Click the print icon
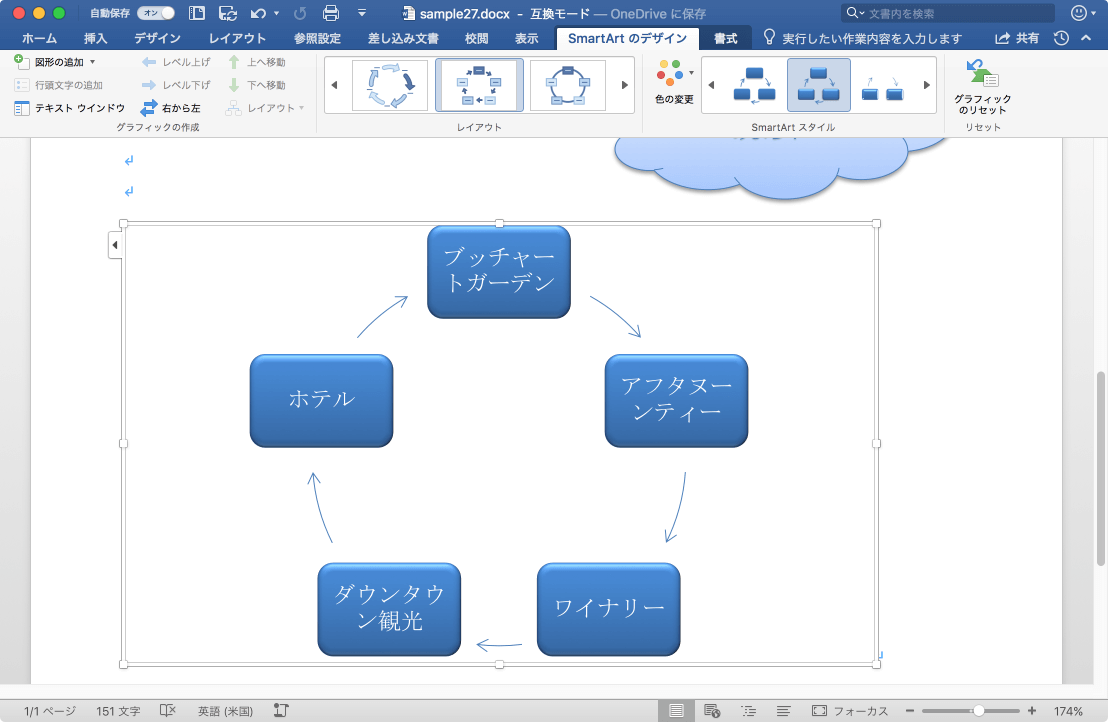Screen dimensions: 1108x722 point(331,13)
